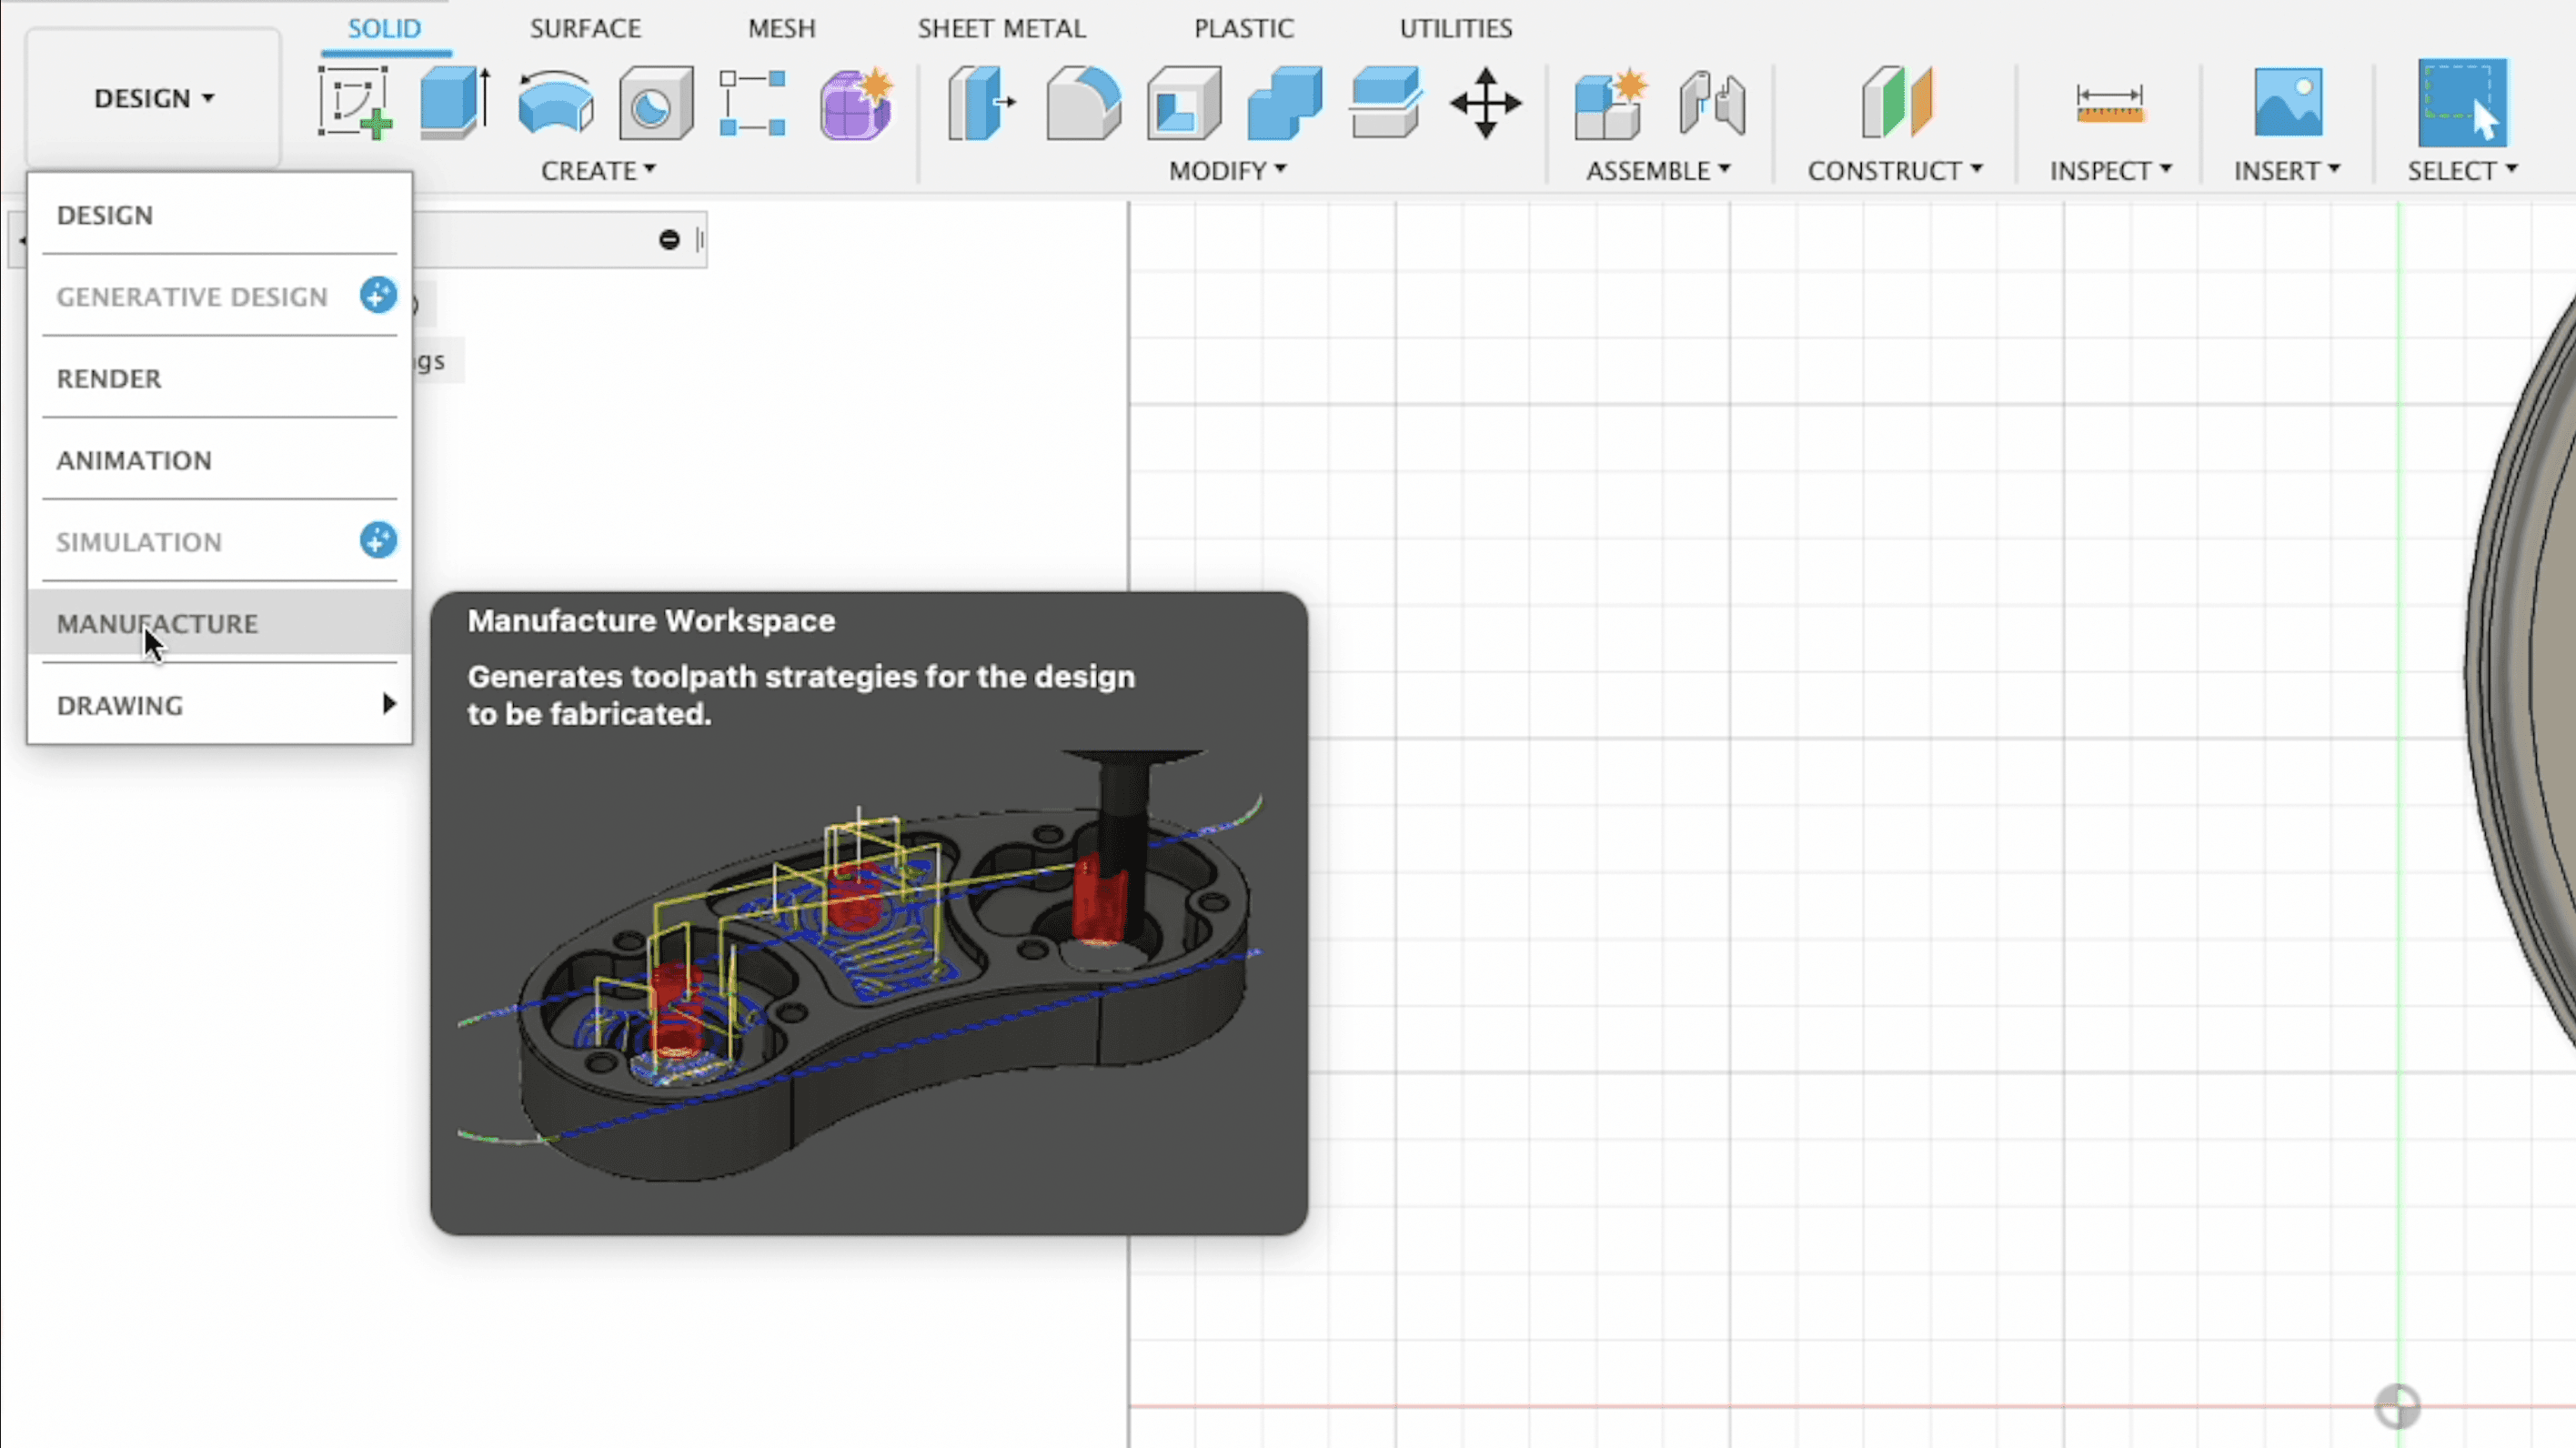Select the Shell tool icon

(x=1184, y=102)
